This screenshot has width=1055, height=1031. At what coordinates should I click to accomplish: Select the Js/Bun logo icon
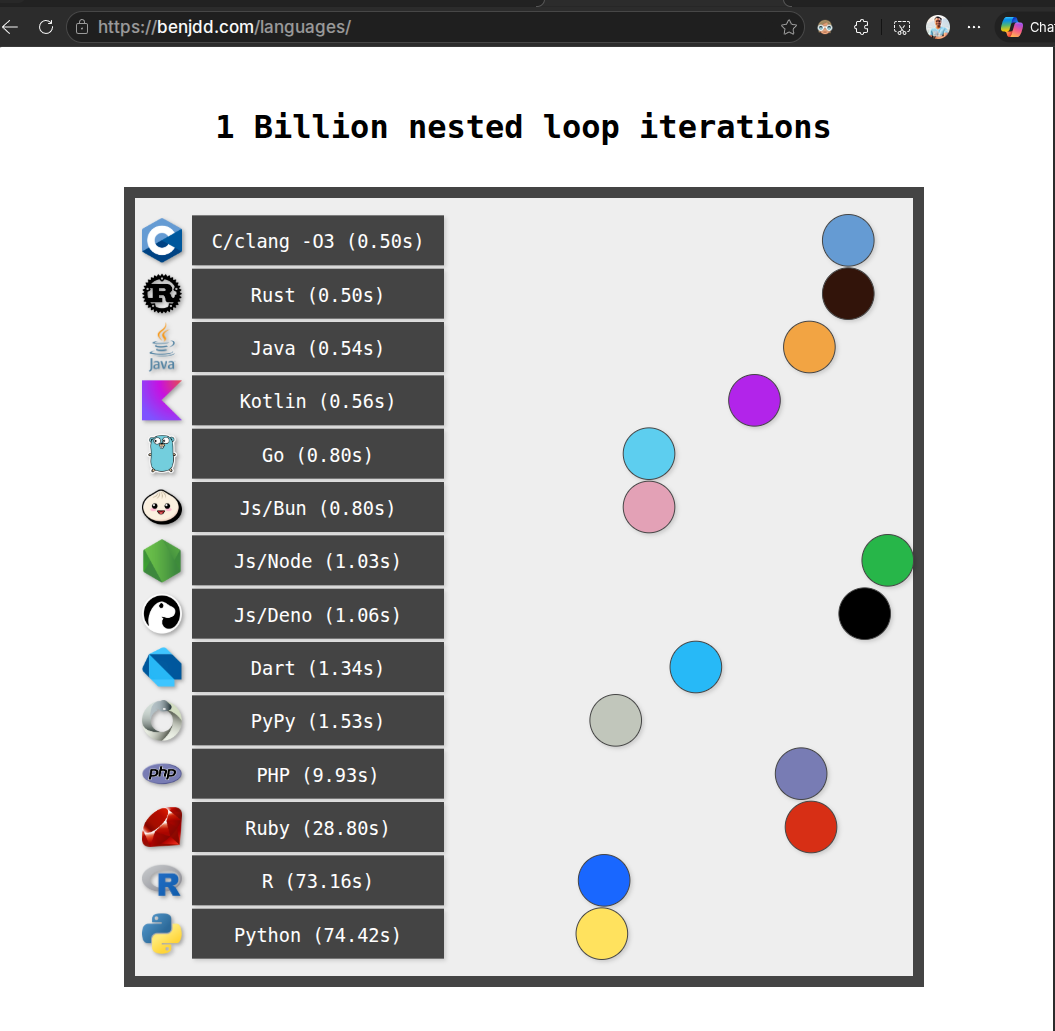(162, 507)
